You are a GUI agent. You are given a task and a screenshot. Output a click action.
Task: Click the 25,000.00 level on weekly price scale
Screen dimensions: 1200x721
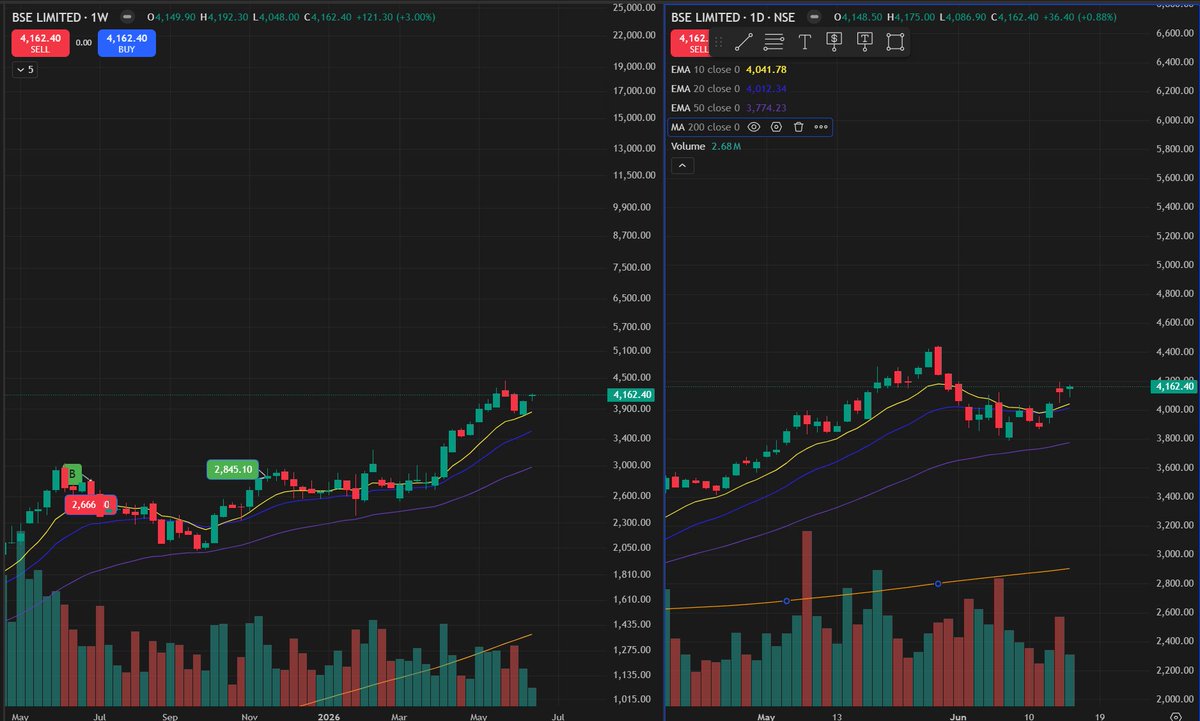[x=632, y=7]
